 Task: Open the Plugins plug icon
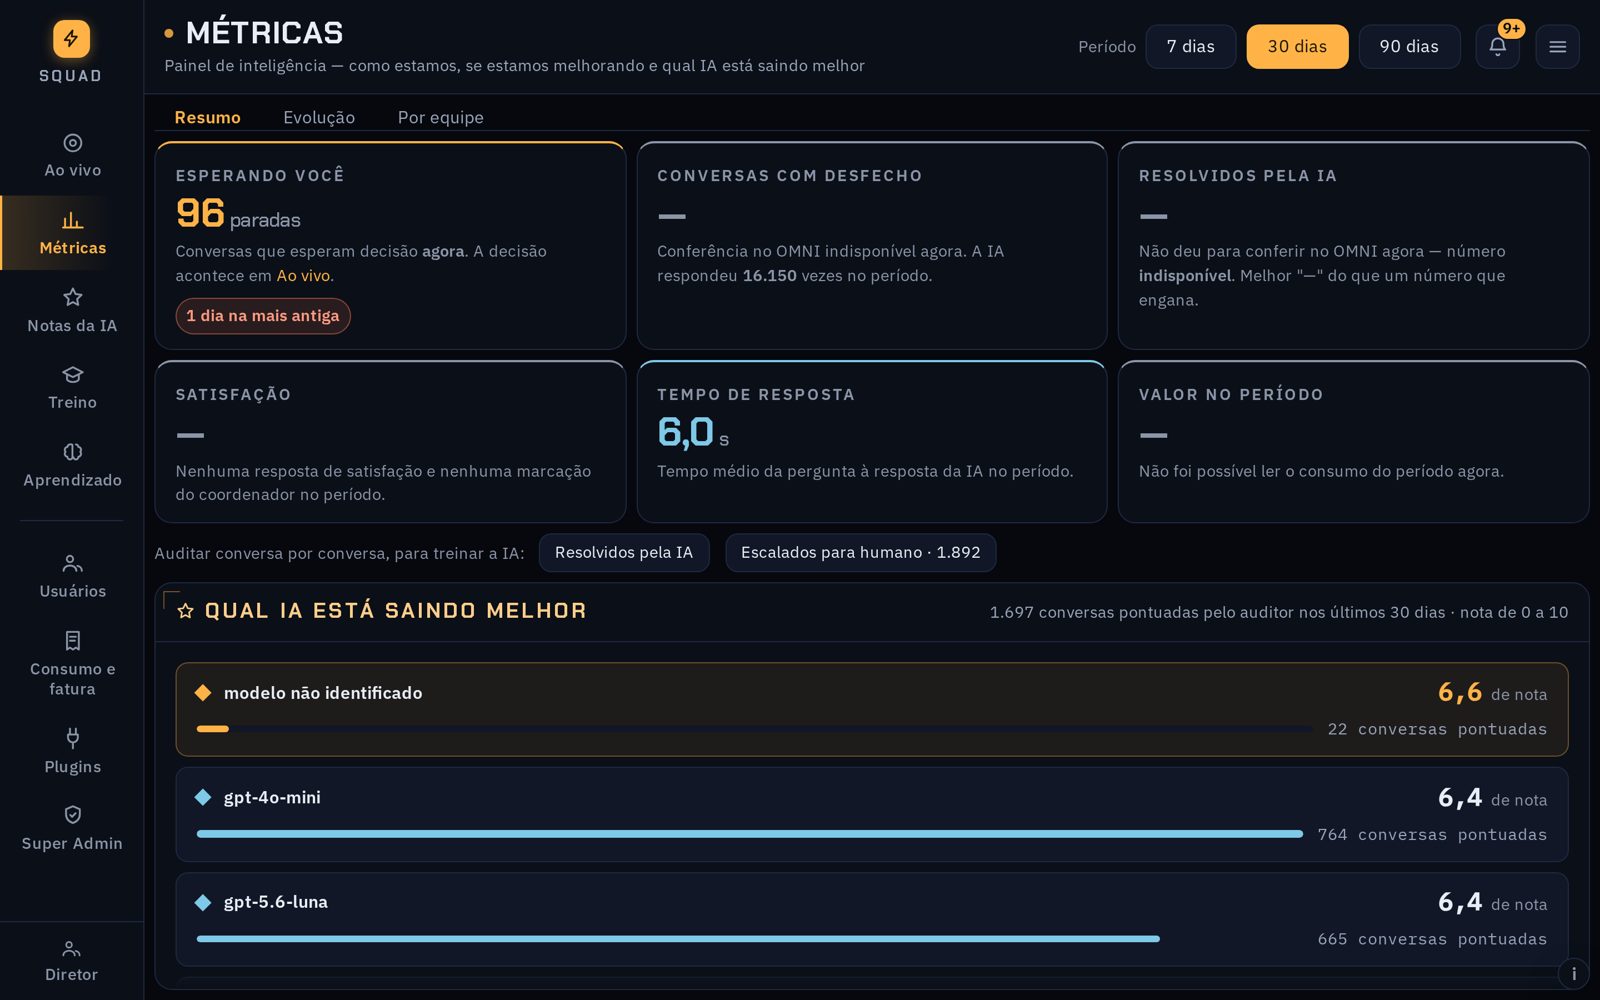(x=72, y=738)
